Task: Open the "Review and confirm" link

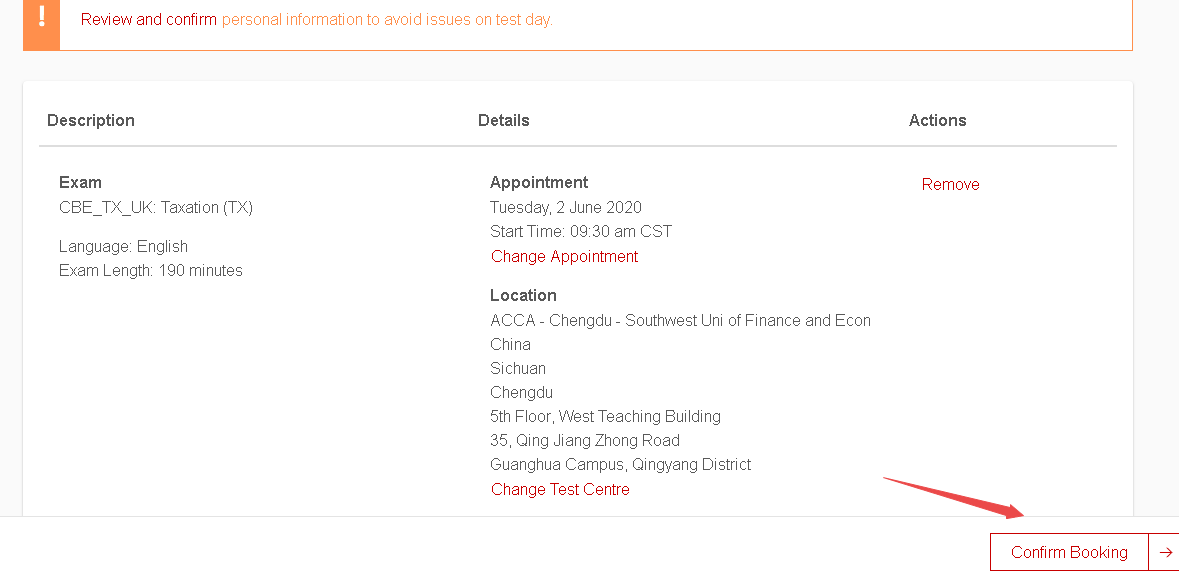Action: (149, 19)
